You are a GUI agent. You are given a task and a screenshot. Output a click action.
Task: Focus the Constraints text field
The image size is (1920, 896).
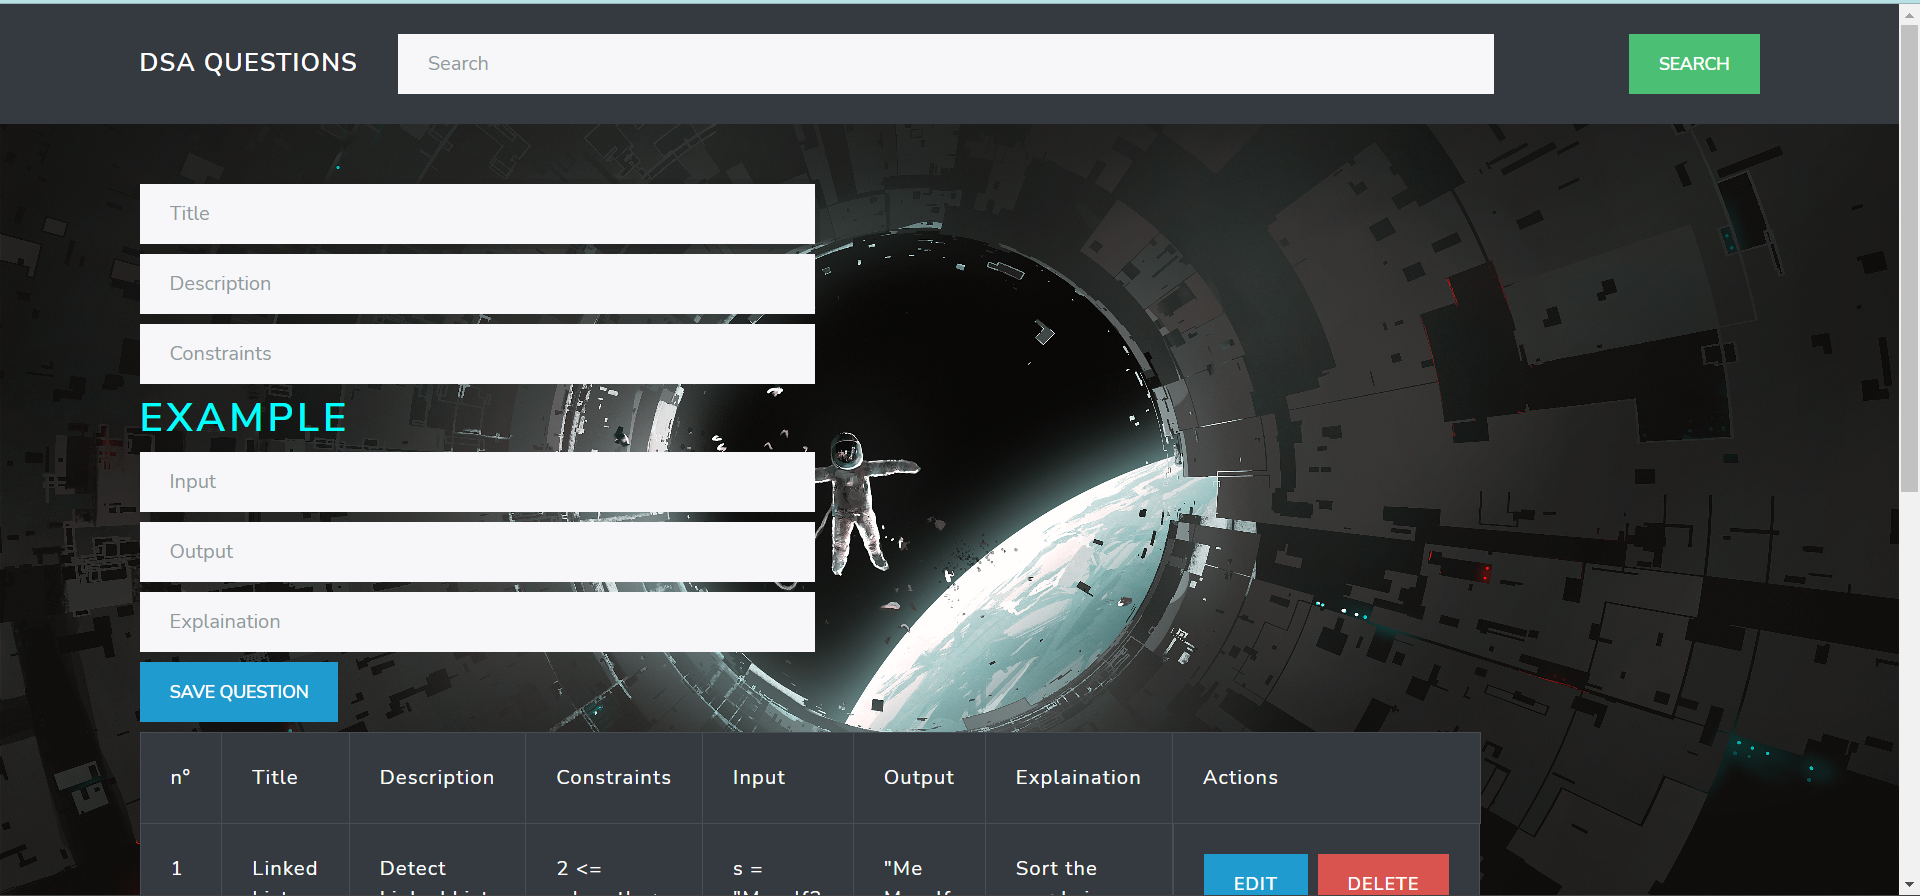pos(477,354)
